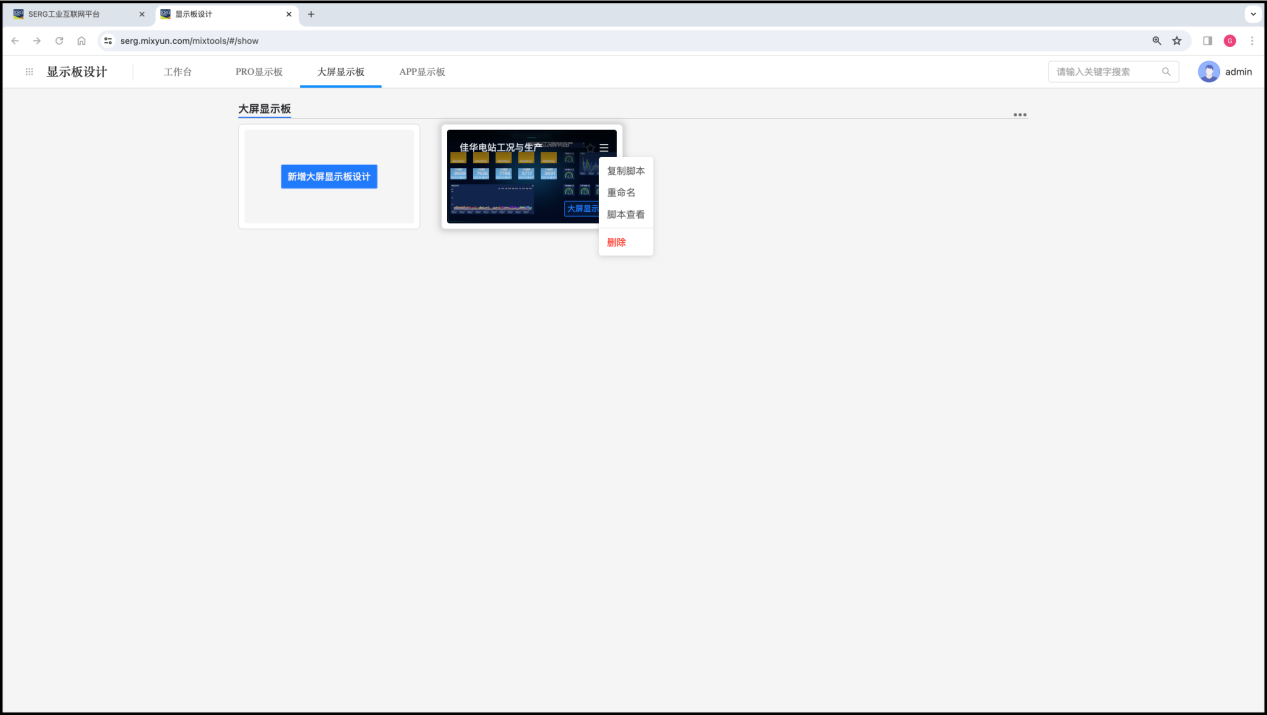Image resolution: width=1267 pixels, height=715 pixels.
Task: Click the search magnifier icon
Action: click(1166, 72)
